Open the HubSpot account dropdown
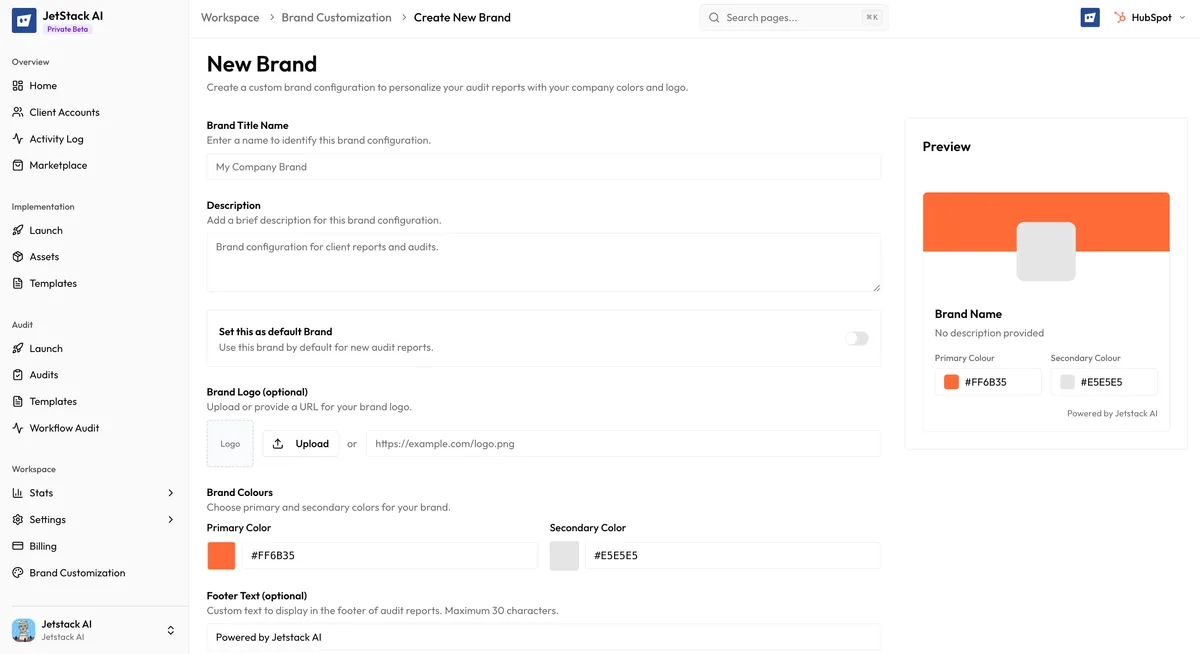 [x=1148, y=17]
